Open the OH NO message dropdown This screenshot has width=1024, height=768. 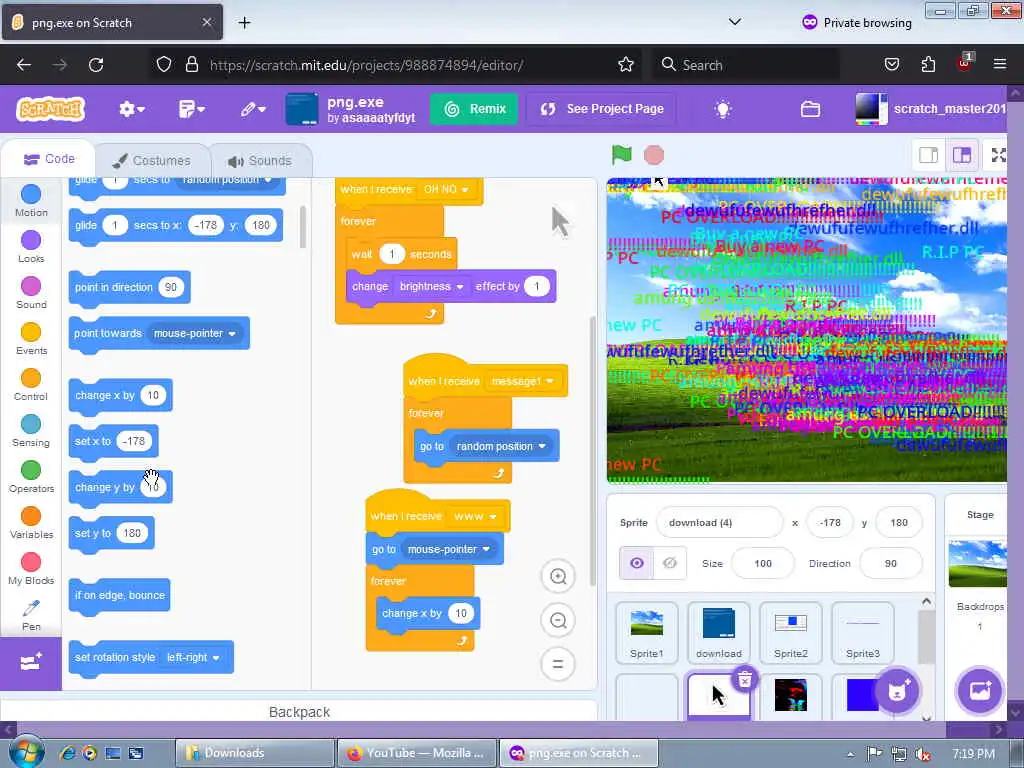[446, 189]
